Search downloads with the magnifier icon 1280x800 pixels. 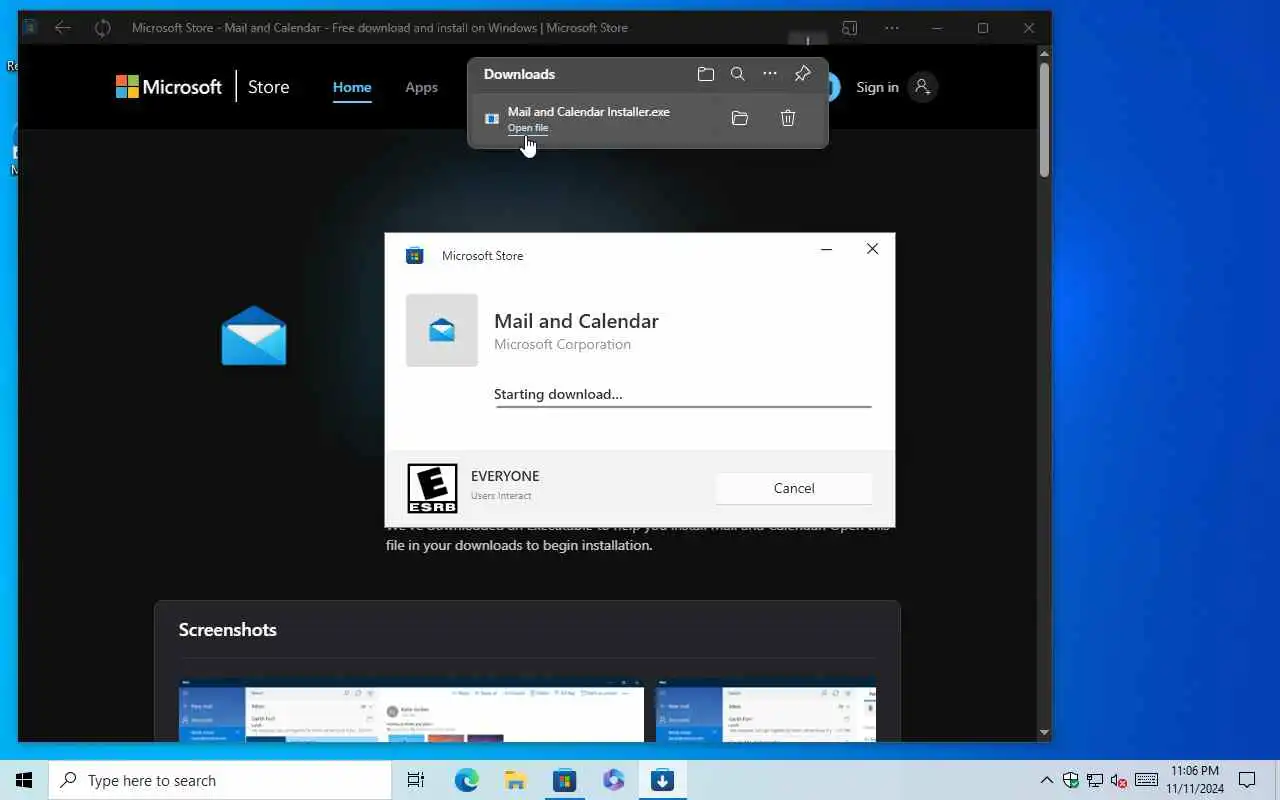(x=738, y=74)
